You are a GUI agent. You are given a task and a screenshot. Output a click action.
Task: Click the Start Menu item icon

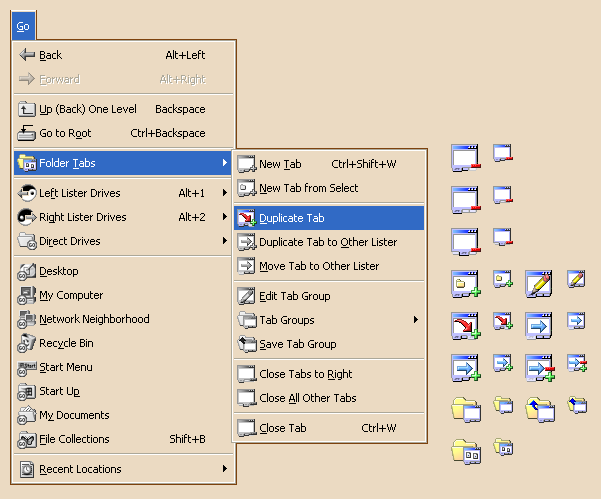pyautogui.click(x=26, y=368)
